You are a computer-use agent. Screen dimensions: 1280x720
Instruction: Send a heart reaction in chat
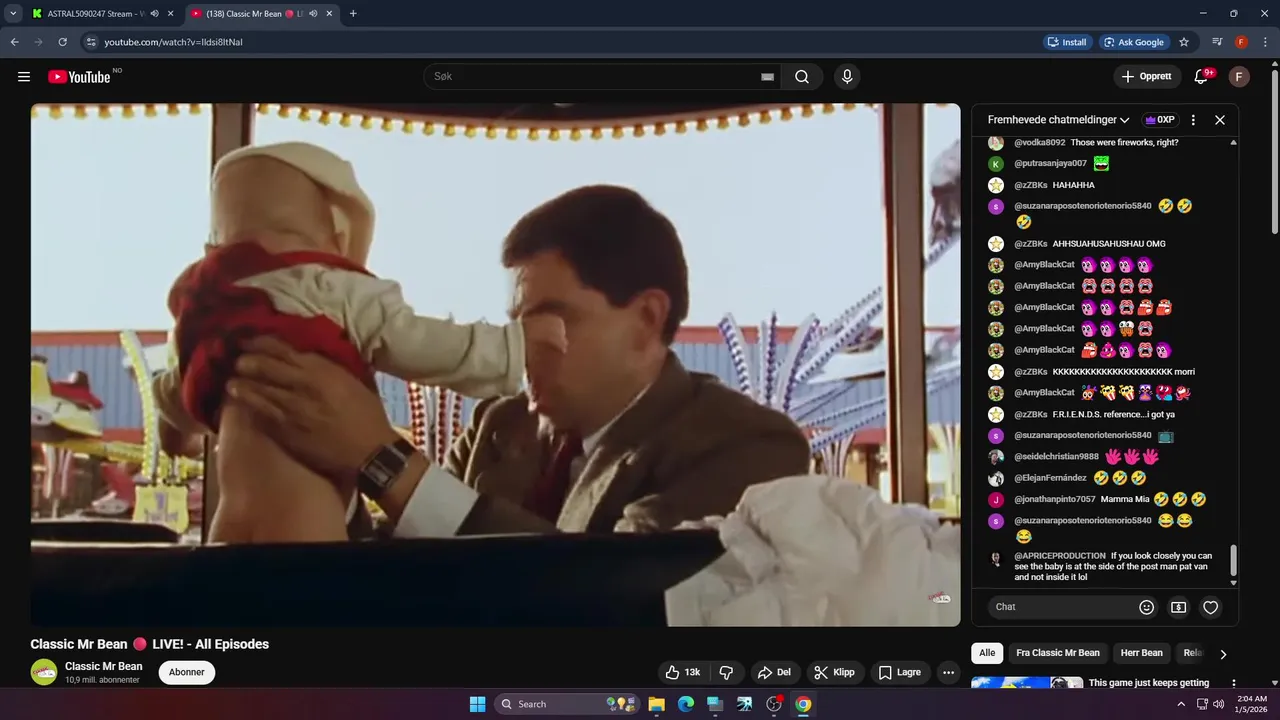click(1211, 607)
